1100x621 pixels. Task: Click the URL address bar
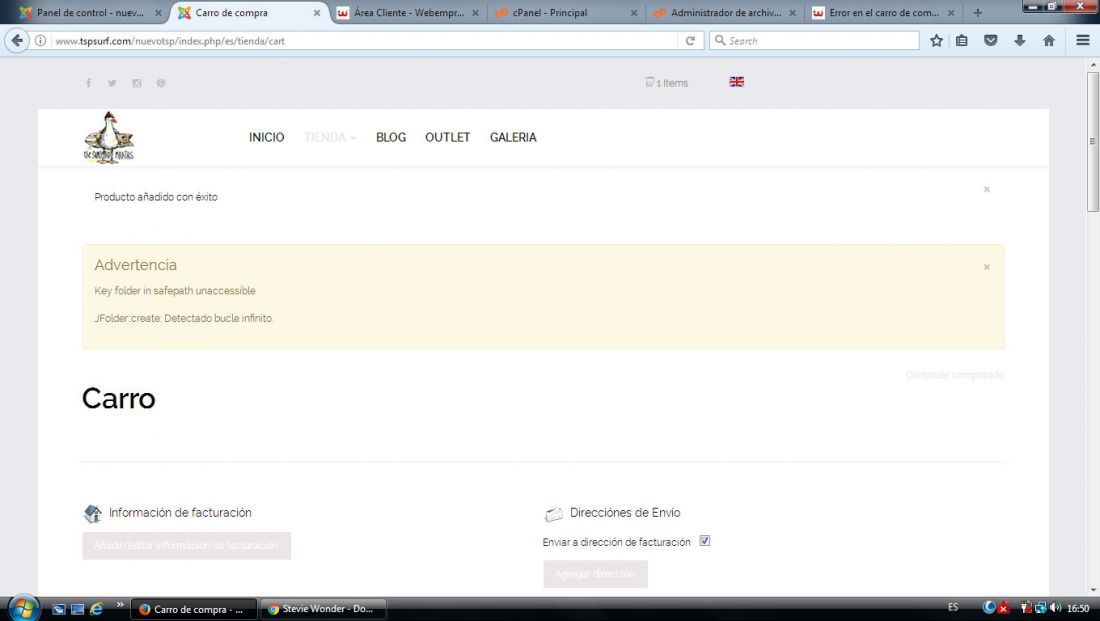tap(365, 41)
